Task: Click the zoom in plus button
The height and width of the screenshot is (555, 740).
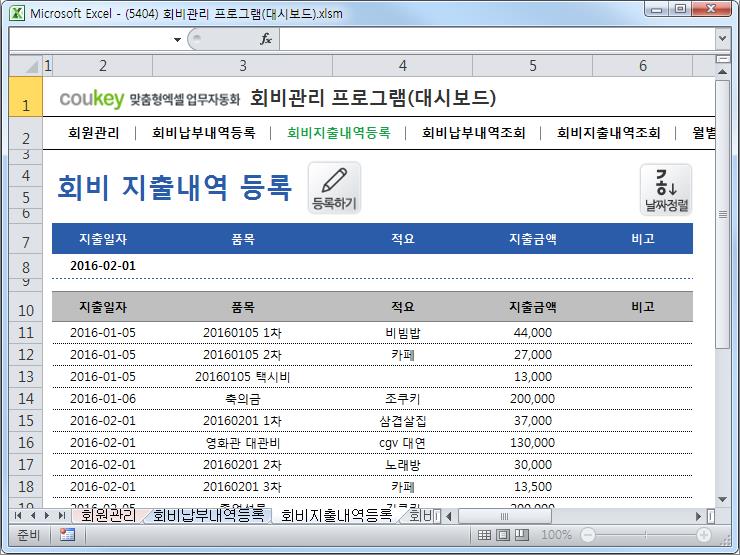Action: 703,535
